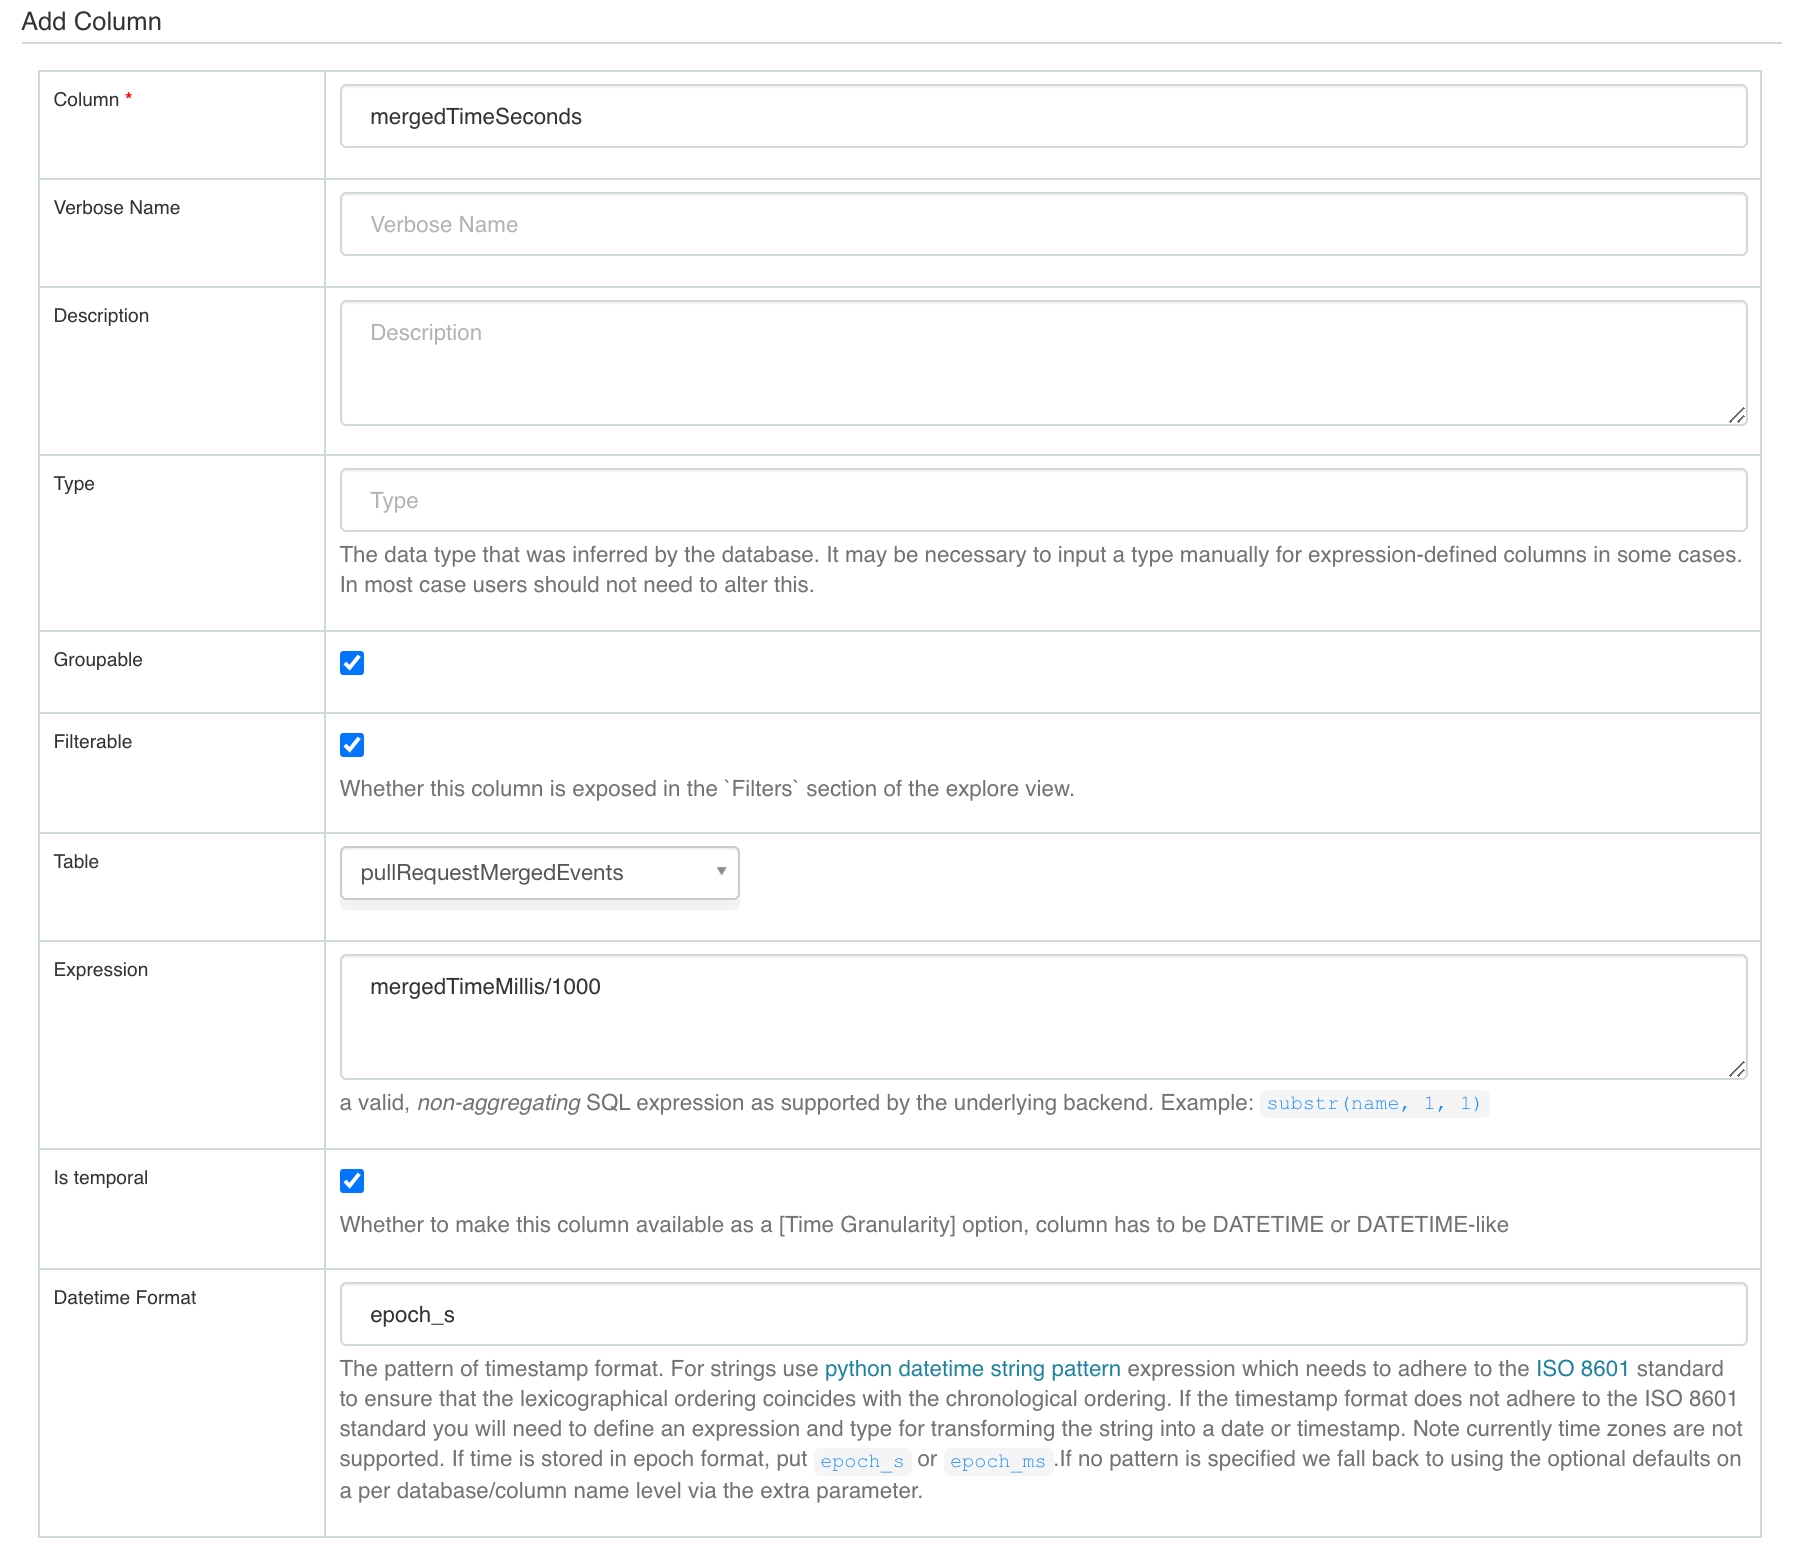Click the Datetime Format input with epoch_s
The height and width of the screenshot is (1566, 1794).
tap(1042, 1315)
